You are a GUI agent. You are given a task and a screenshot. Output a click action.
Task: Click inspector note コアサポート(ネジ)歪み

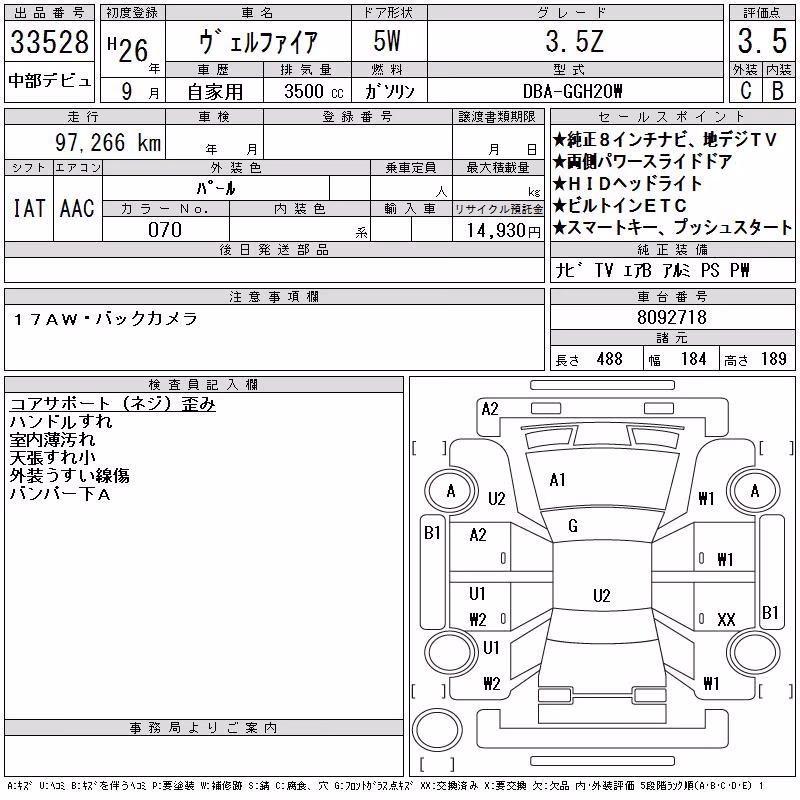pos(112,403)
